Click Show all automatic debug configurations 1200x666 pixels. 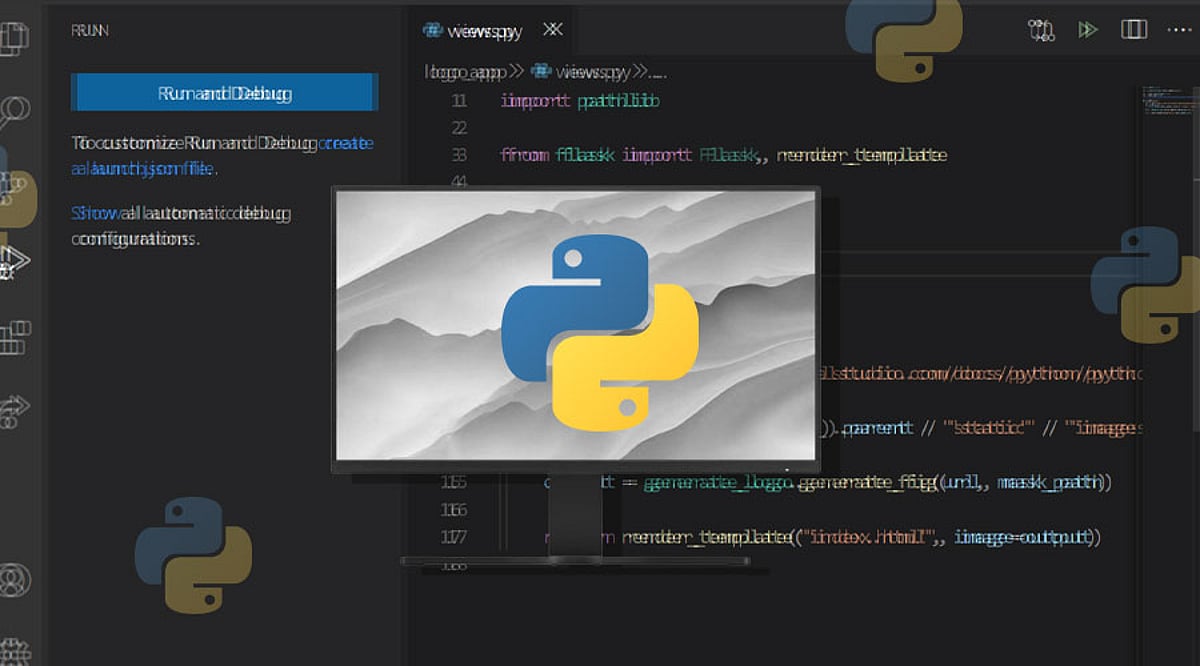pyautogui.click(x=160, y=214)
